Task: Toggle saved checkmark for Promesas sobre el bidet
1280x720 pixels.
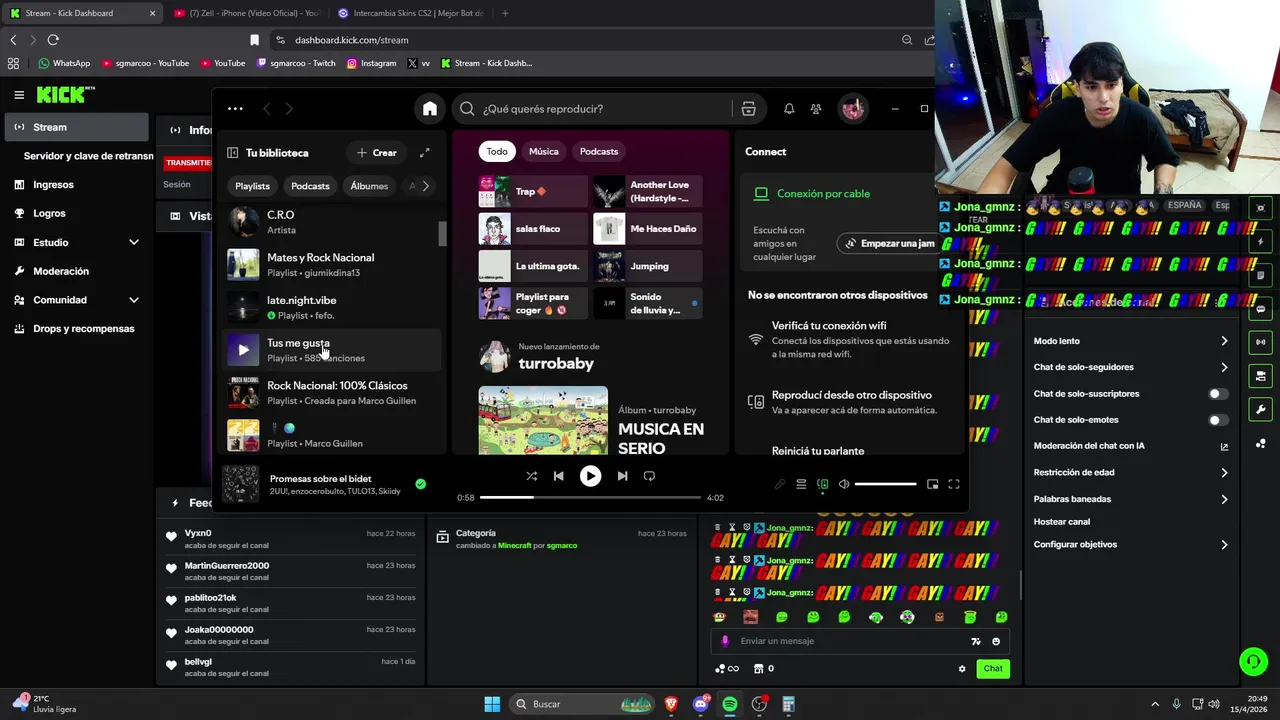Action: (x=420, y=484)
